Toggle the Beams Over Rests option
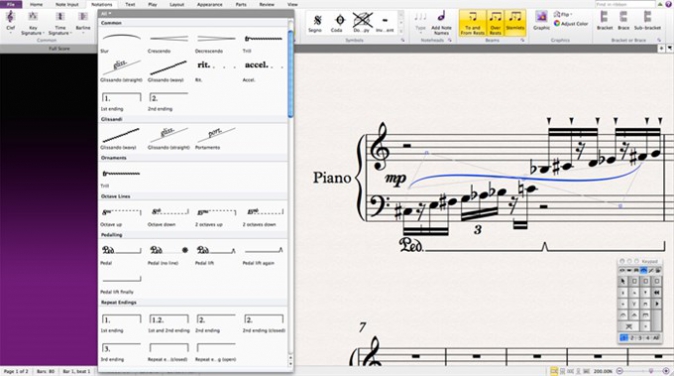Screen dimensions: 674x376 pyautogui.click(x=495, y=23)
